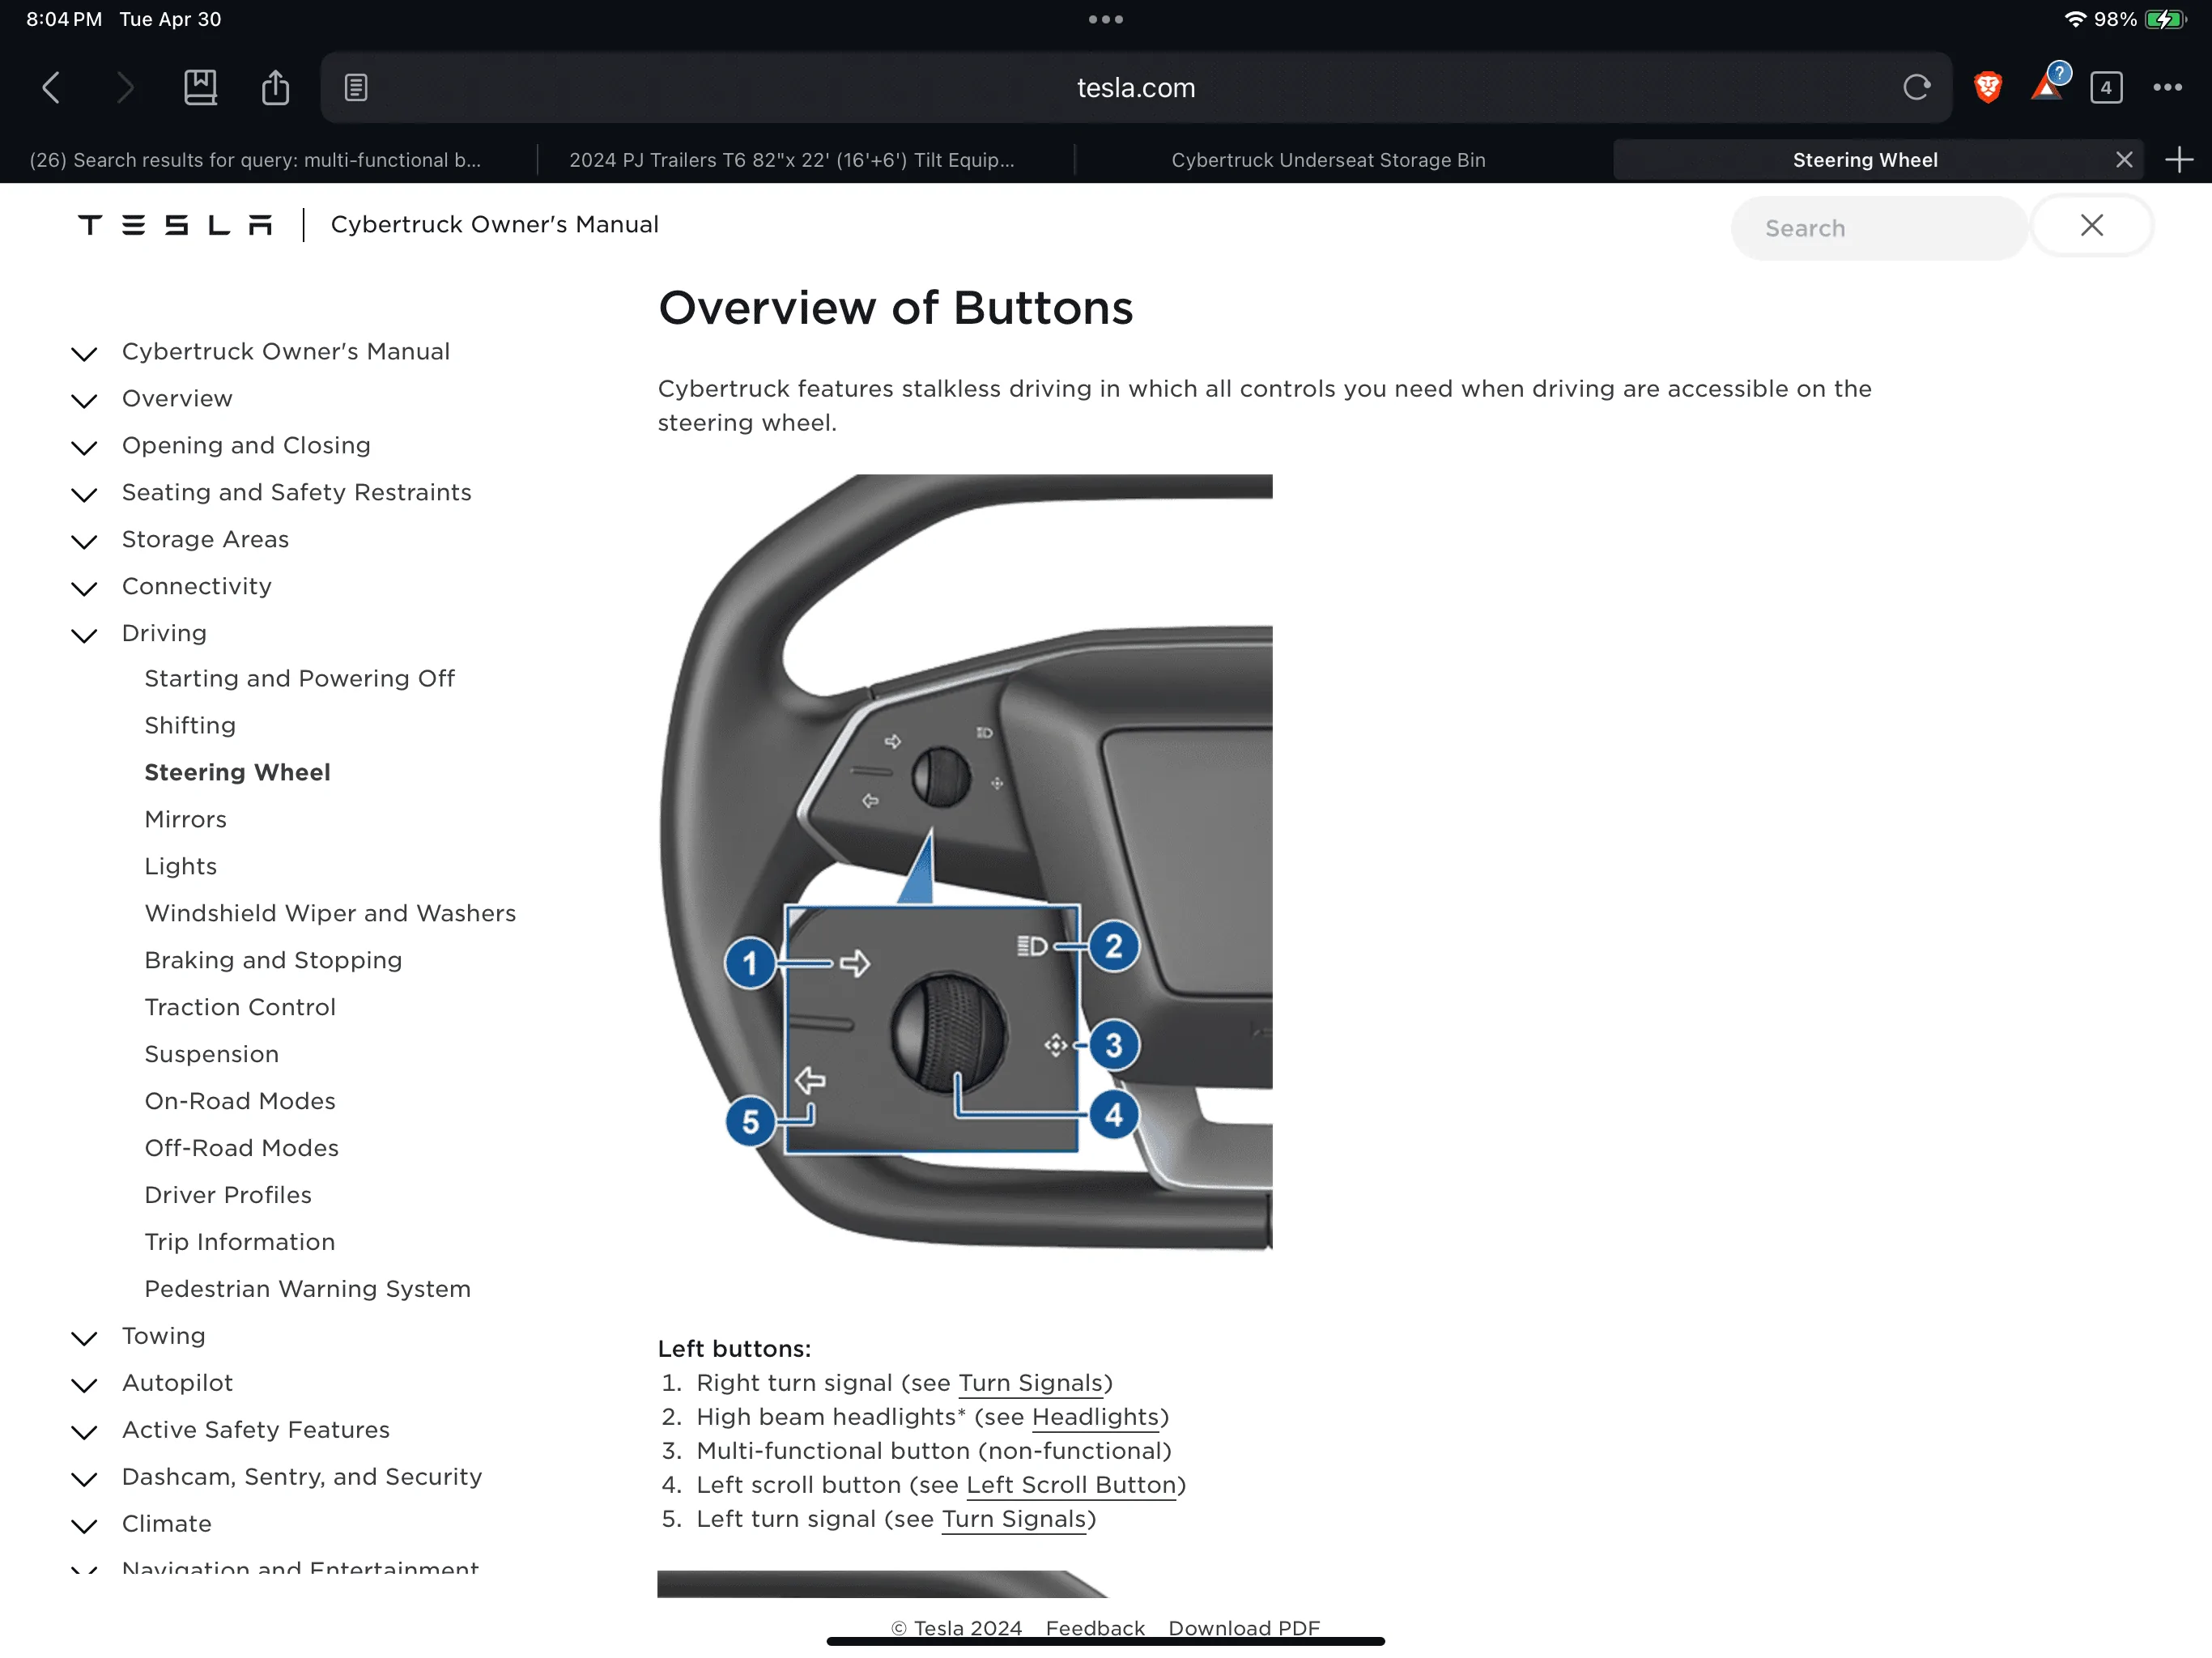Expand the Active Safety Features chevron
2212x1658 pixels.
(x=84, y=1432)
